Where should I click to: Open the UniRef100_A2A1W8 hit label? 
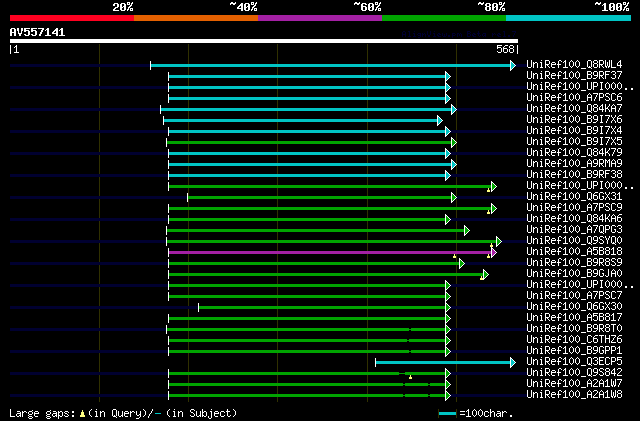tap(574, 395)
